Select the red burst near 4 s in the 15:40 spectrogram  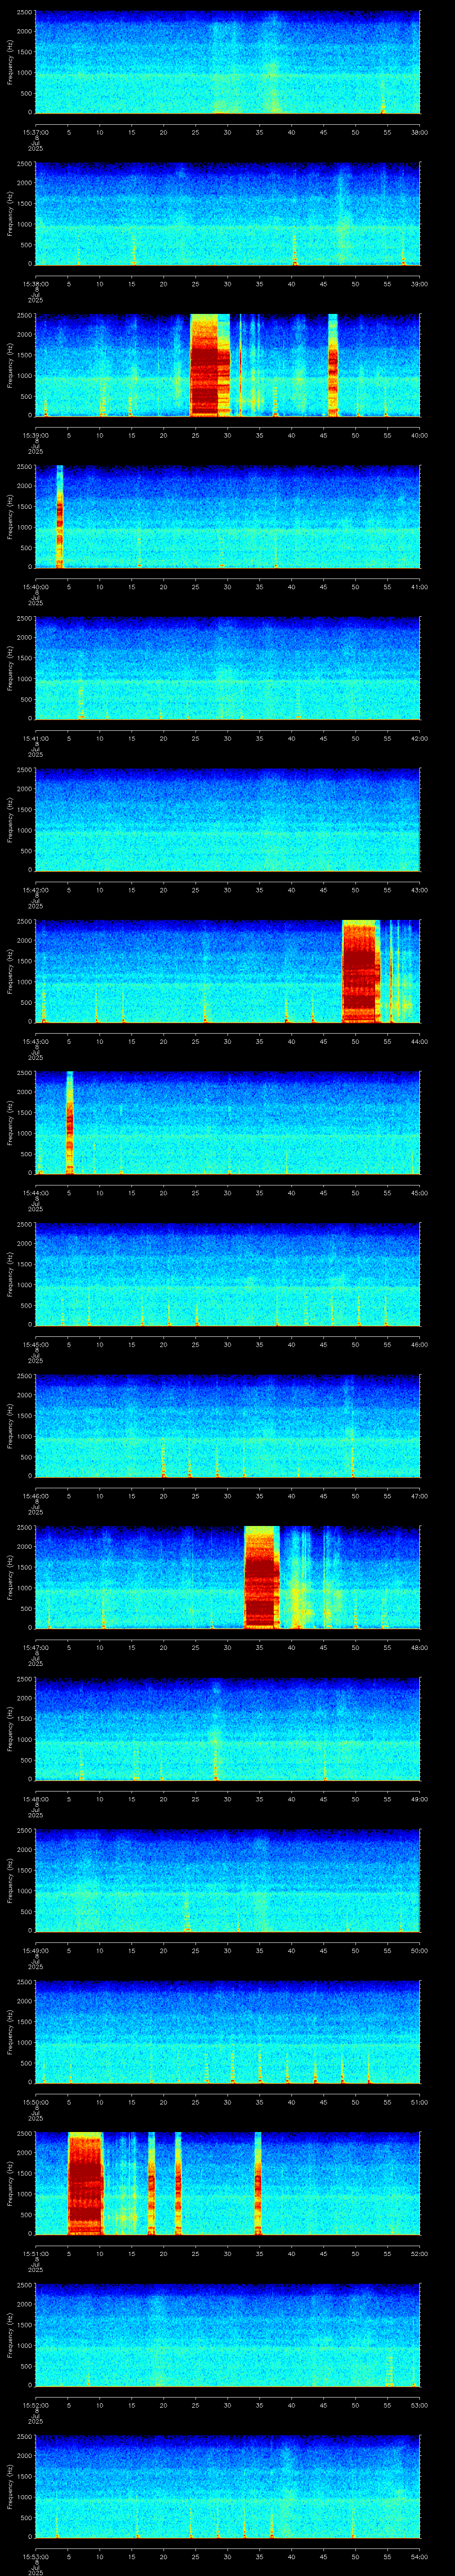60,517
